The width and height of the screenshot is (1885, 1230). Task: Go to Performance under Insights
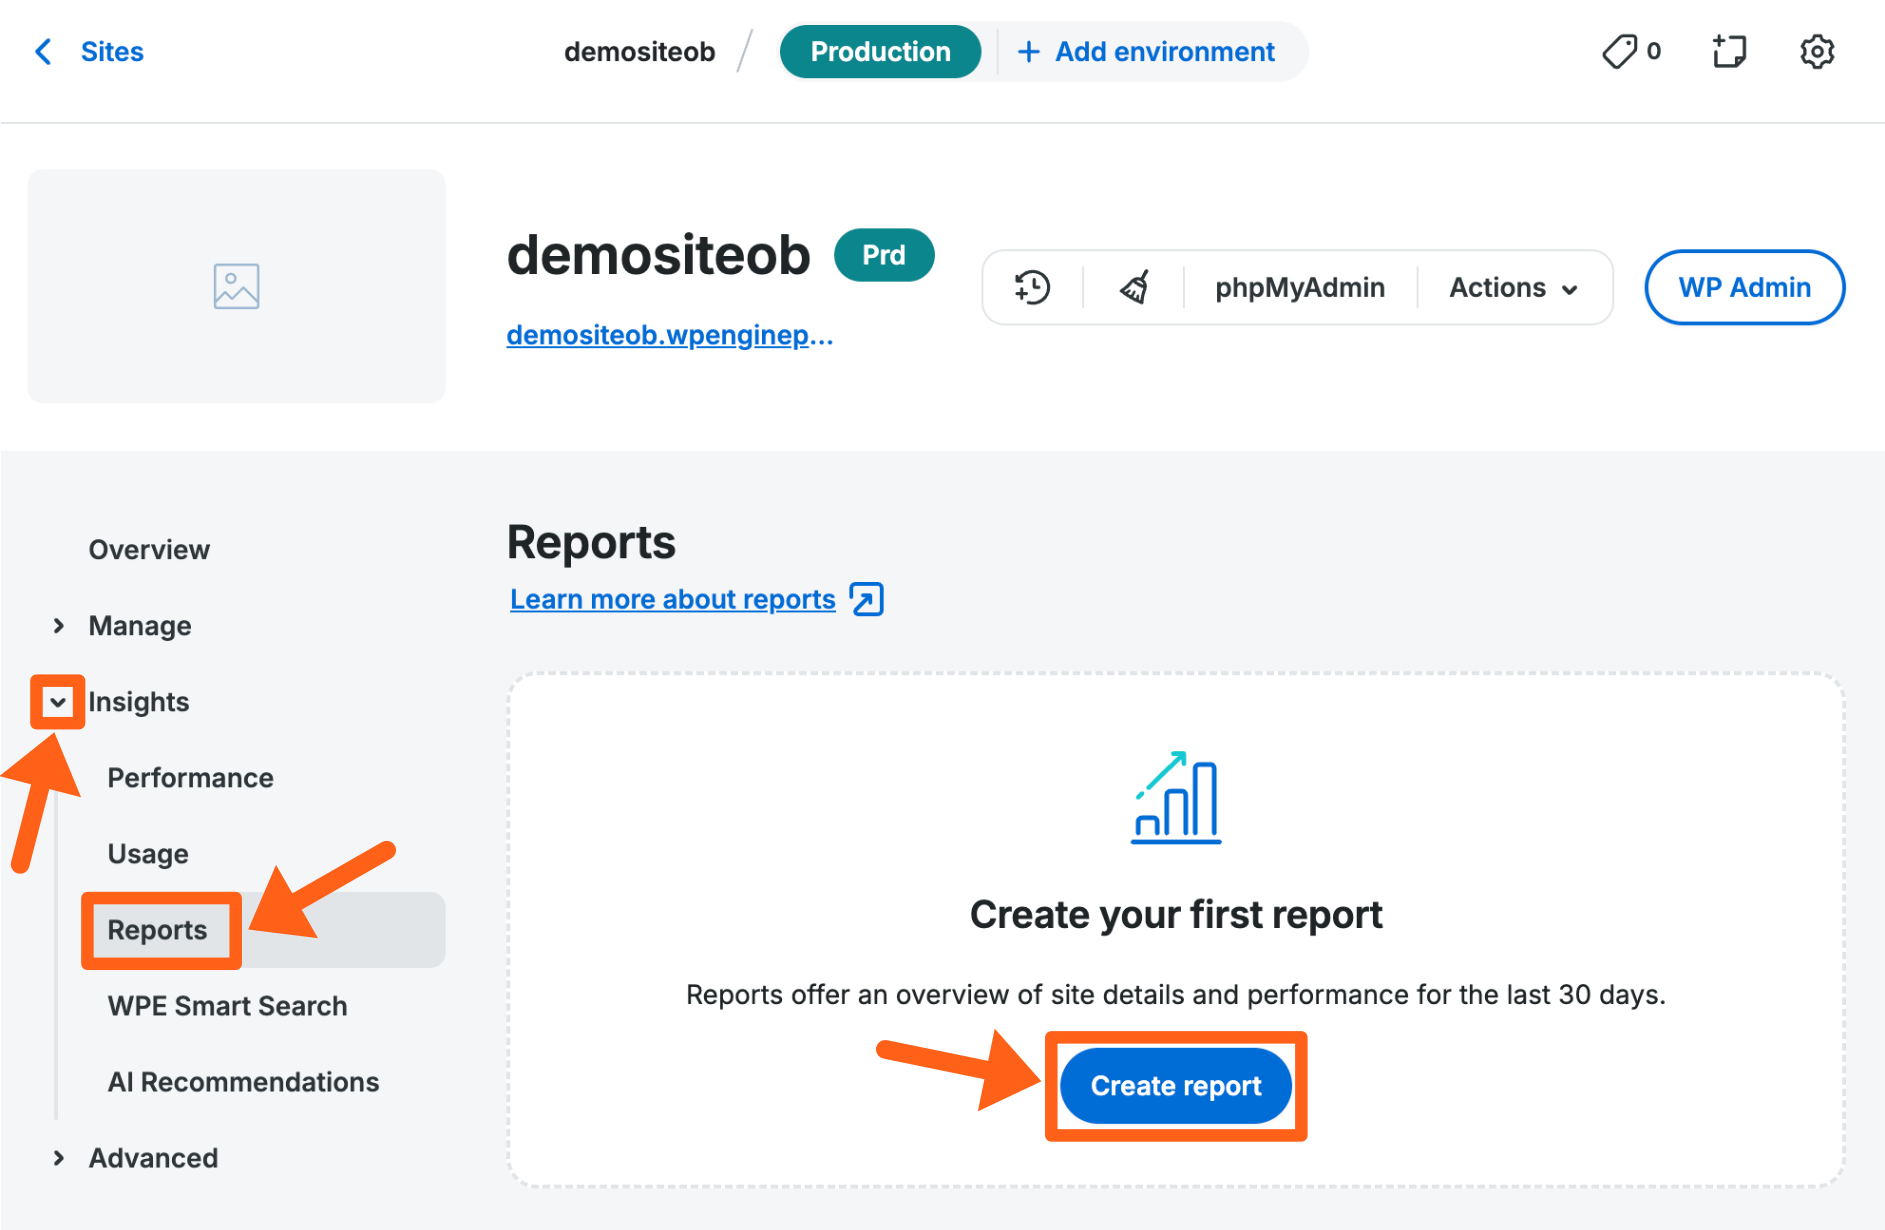(x=190, y=778)
